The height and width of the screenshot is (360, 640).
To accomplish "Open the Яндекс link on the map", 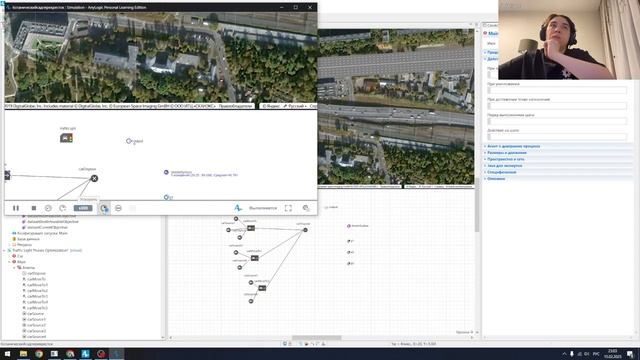I will (271, 106).
